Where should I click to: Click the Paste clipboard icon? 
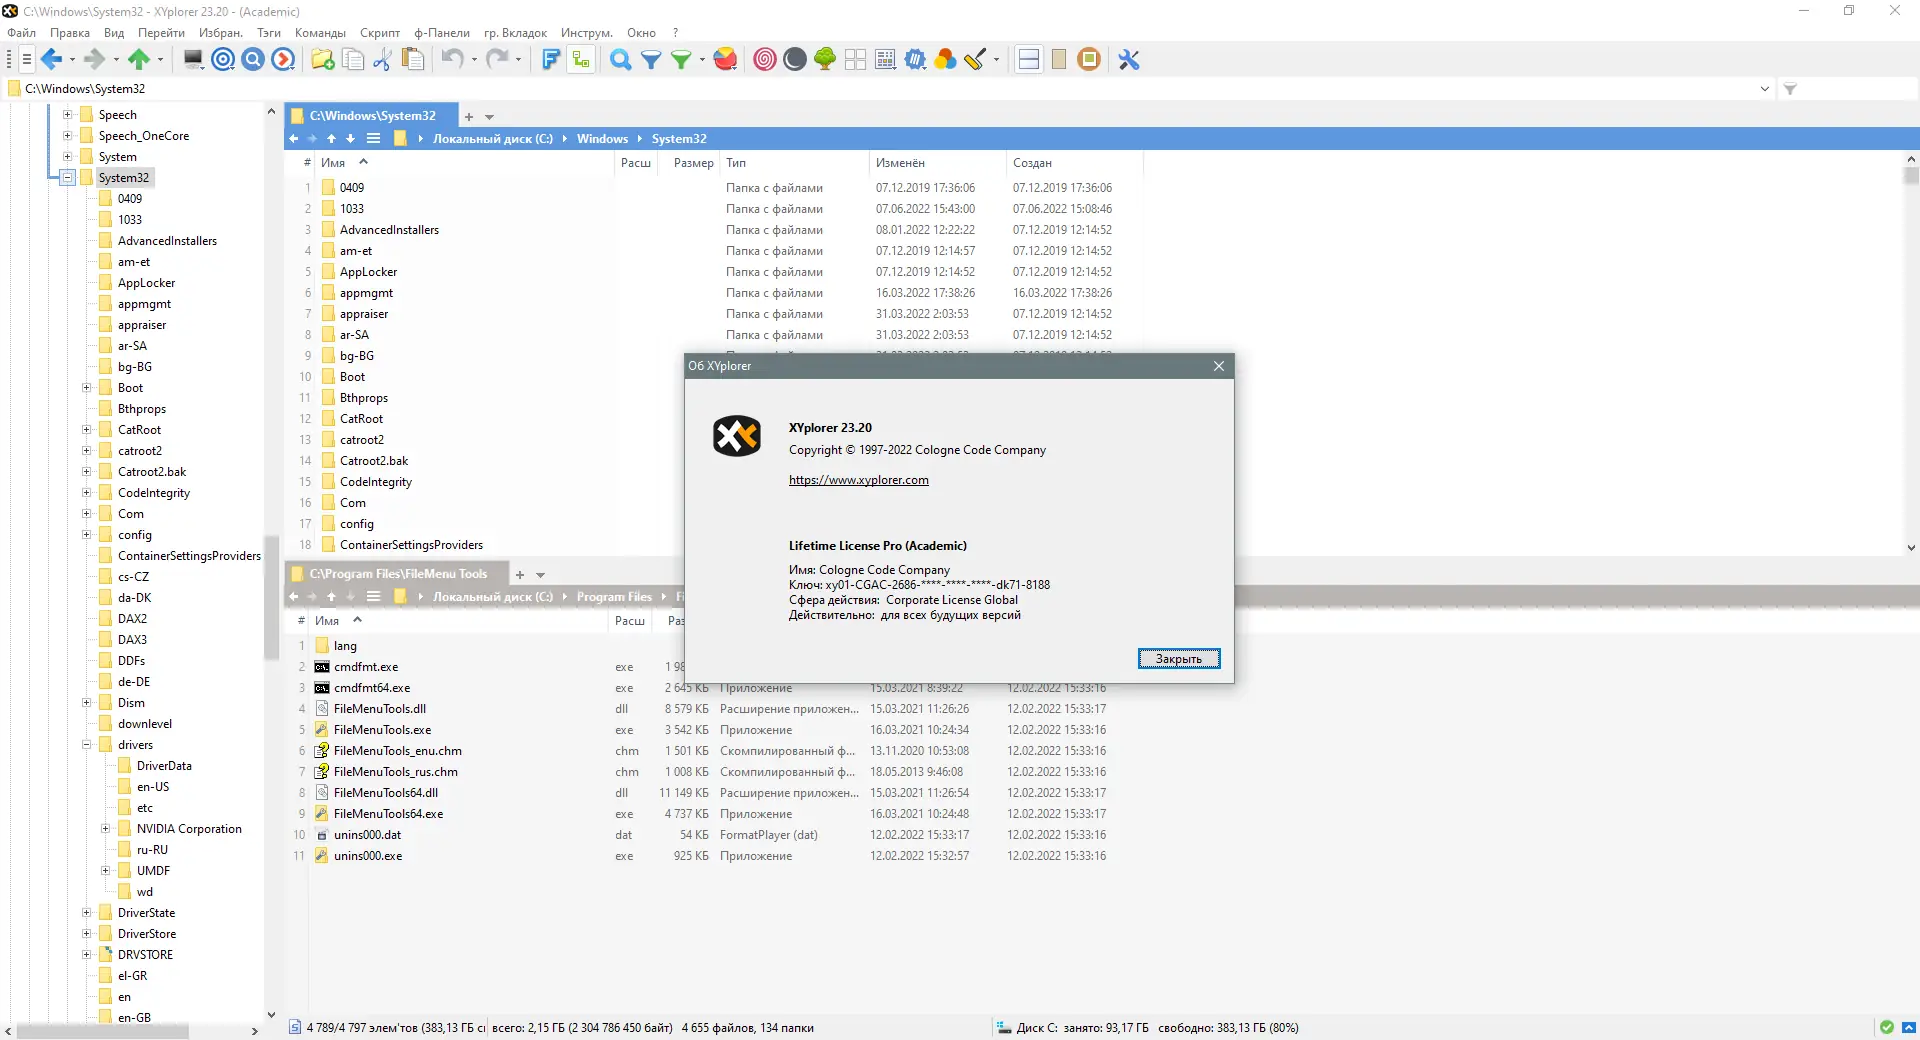tap(412, 60)
